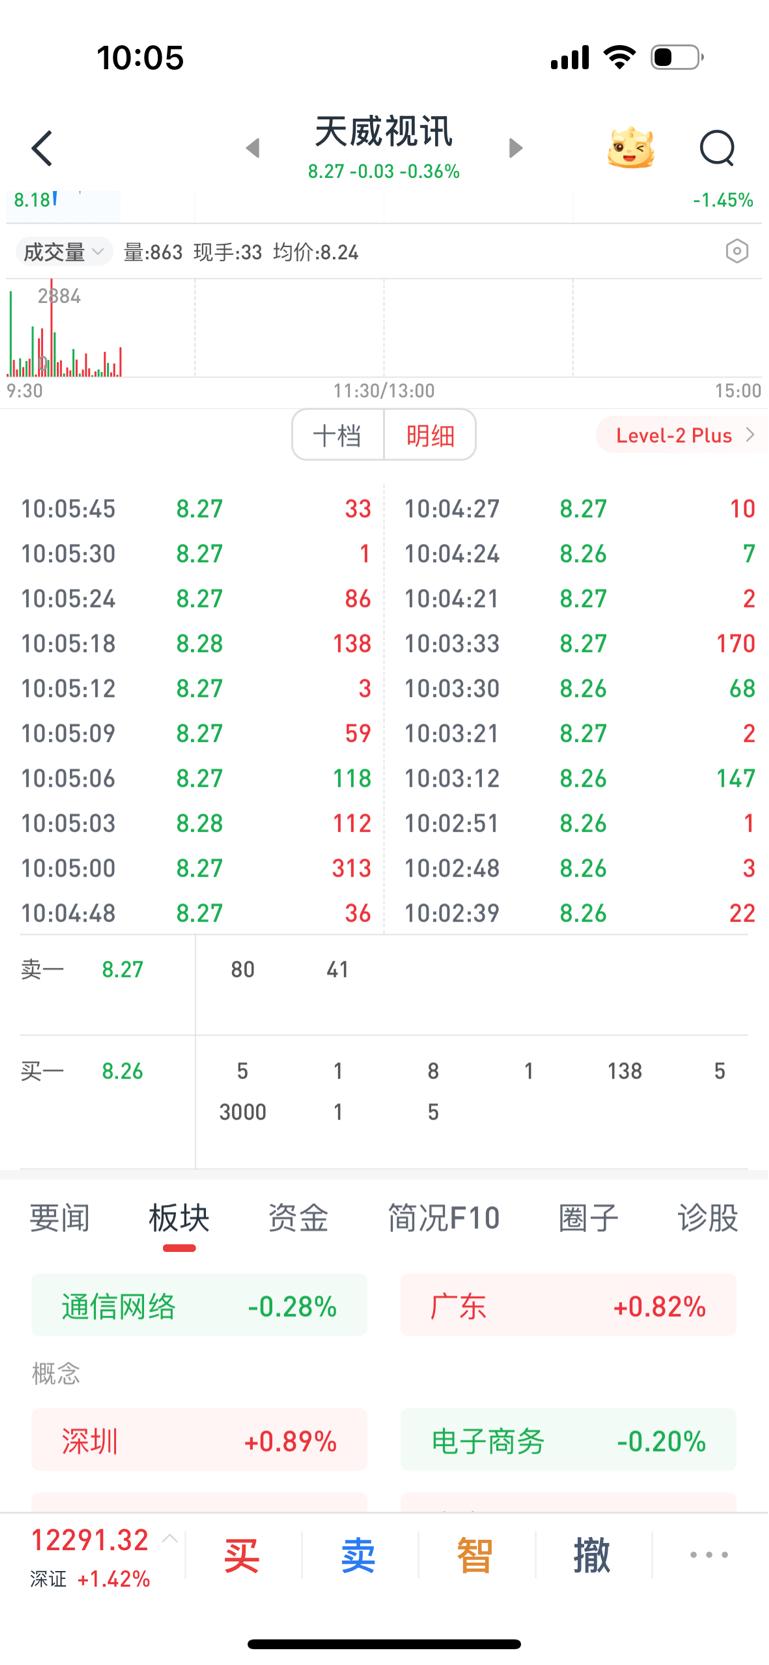Image resolution: width=769 pixels, height=1665 pixels.
Task: Tap the 天威视讯 stock title
Action: click(384, 132)
